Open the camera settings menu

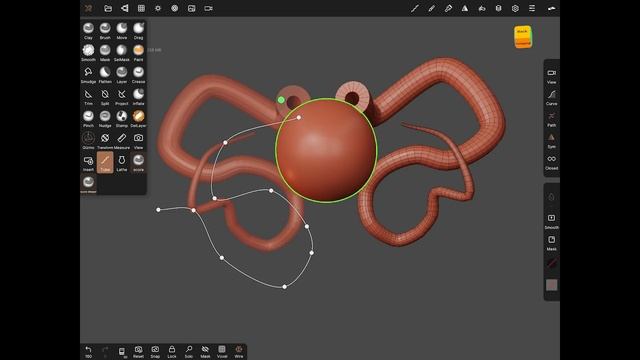208,8
